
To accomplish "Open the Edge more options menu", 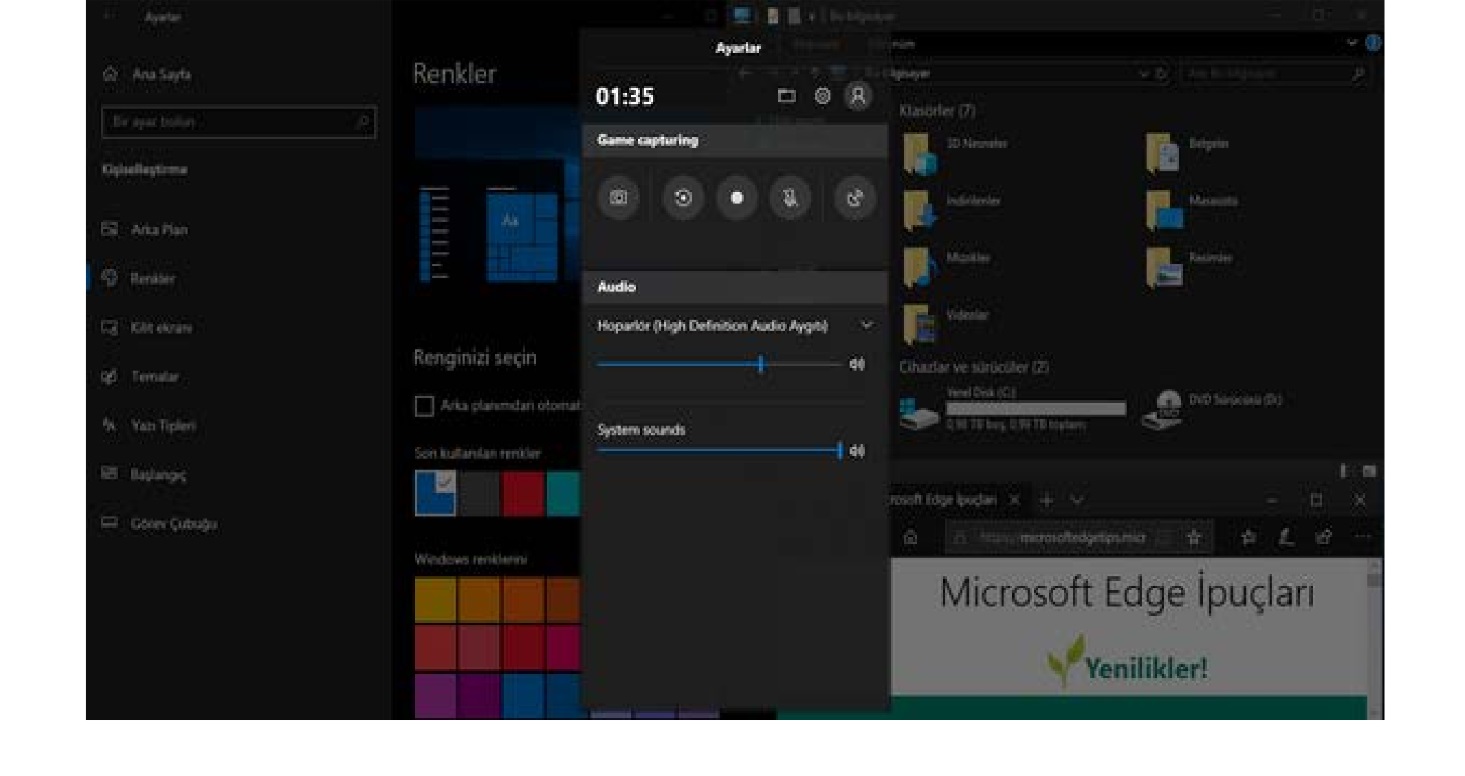I will pyautogui.click(x=1363, y=537).
